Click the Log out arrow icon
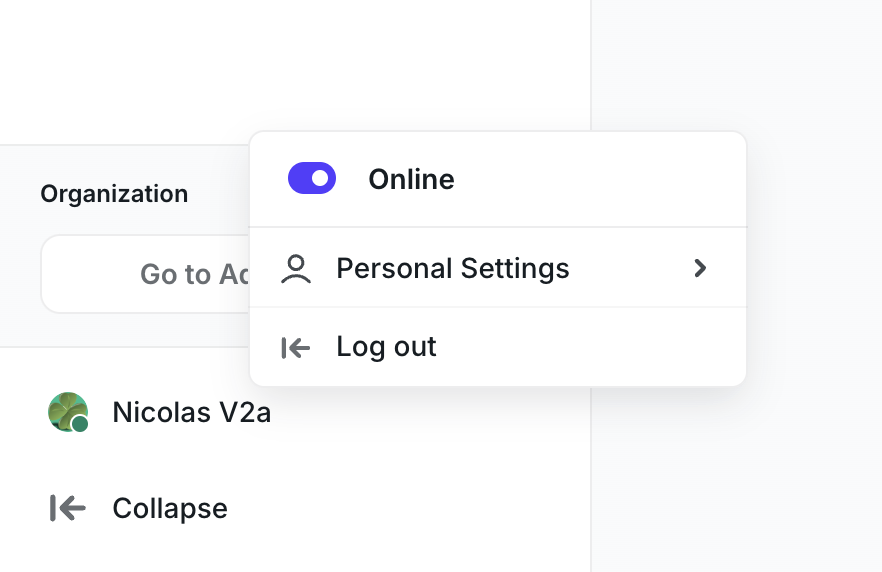The height and width of the screenshot is (572, 882). click(x=296, y=348)
